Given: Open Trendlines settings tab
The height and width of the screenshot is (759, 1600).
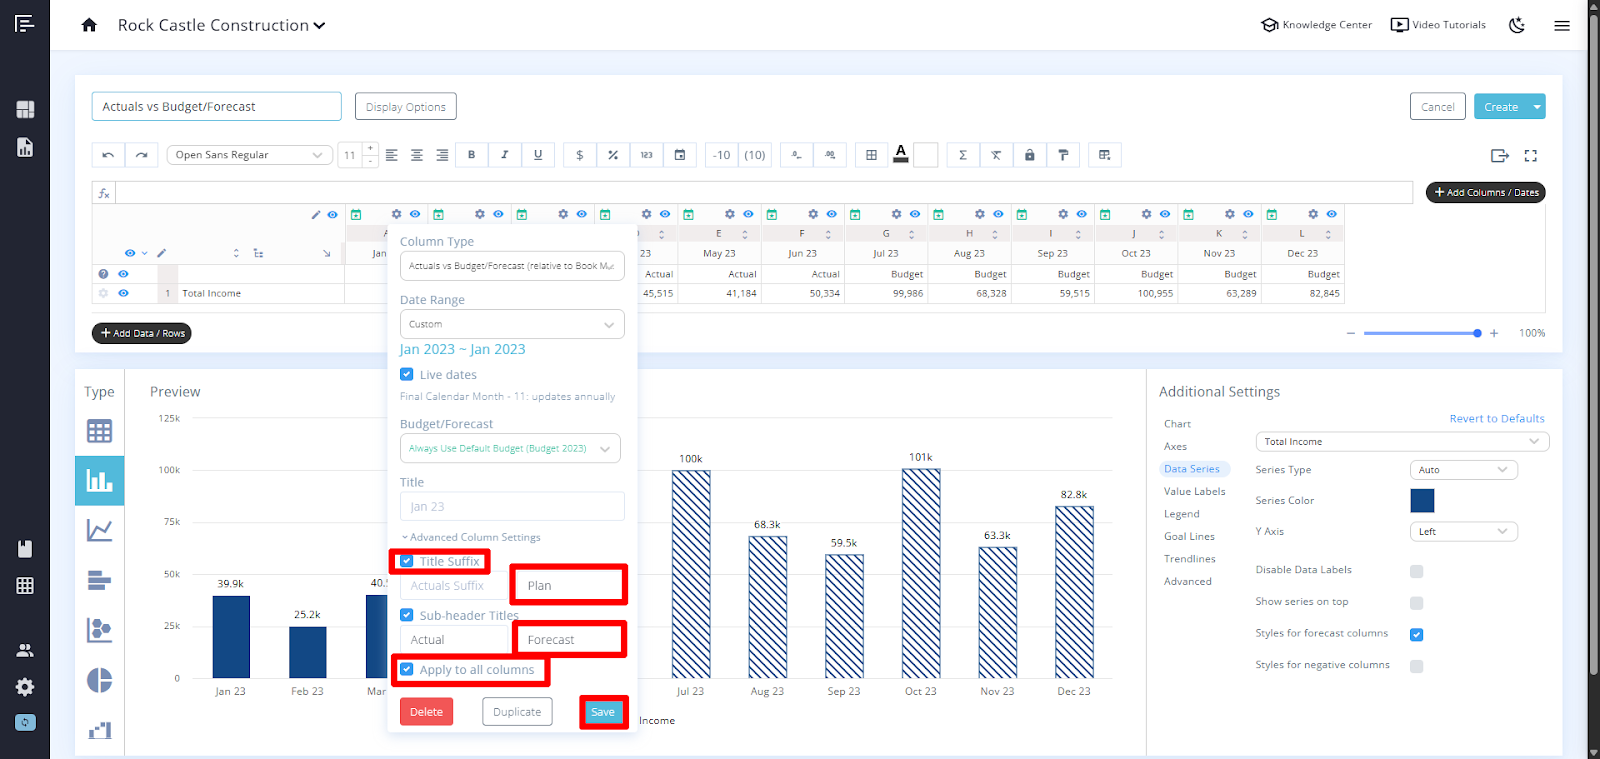Looking at the screenshot, I should click(x=1189, y=559).
